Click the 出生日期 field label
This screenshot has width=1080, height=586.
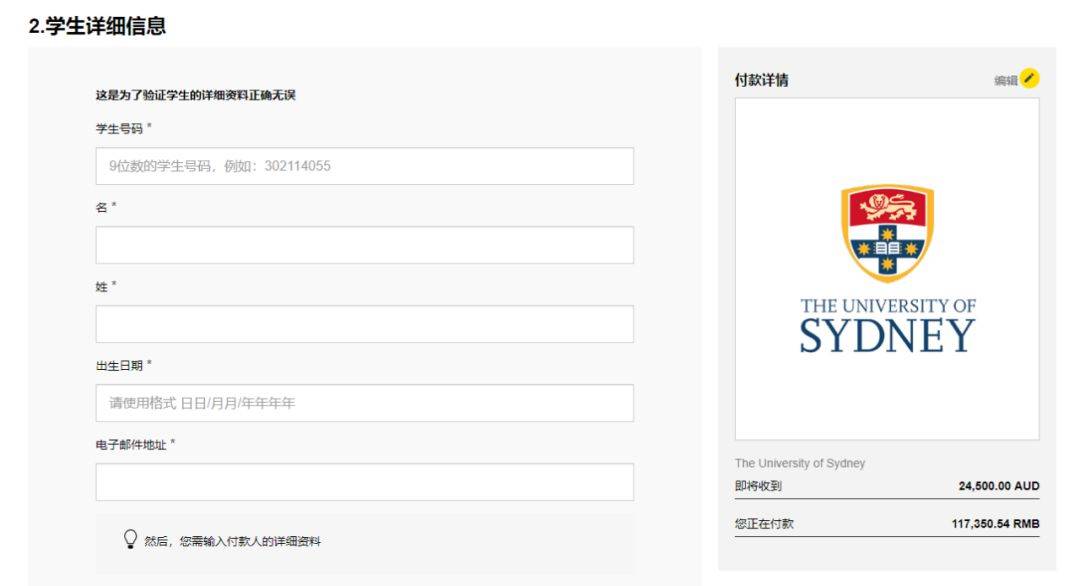pos(119,366)
